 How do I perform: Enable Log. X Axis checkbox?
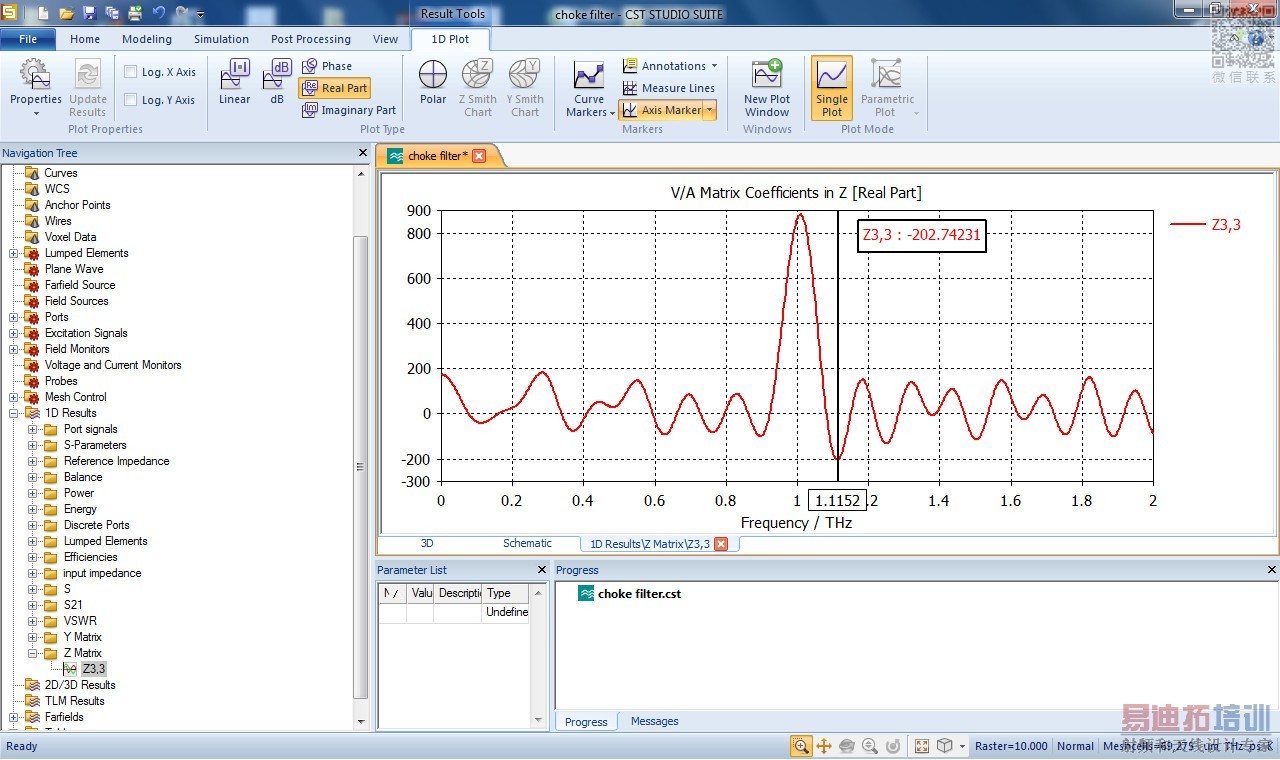pos(131,72)
